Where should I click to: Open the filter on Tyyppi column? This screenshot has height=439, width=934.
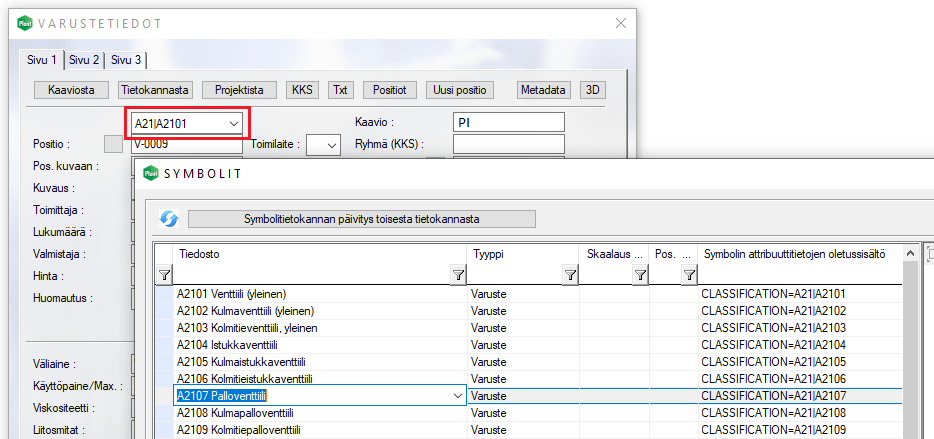click(x=569, y=274)
